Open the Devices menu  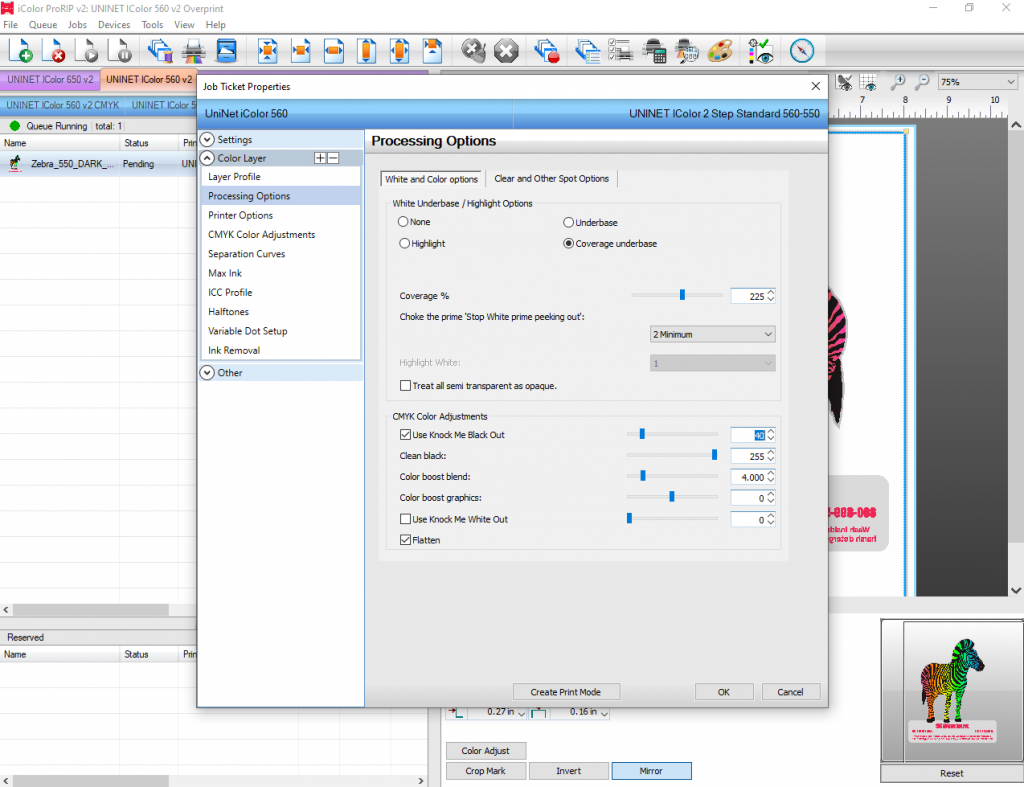coord(114,25)
